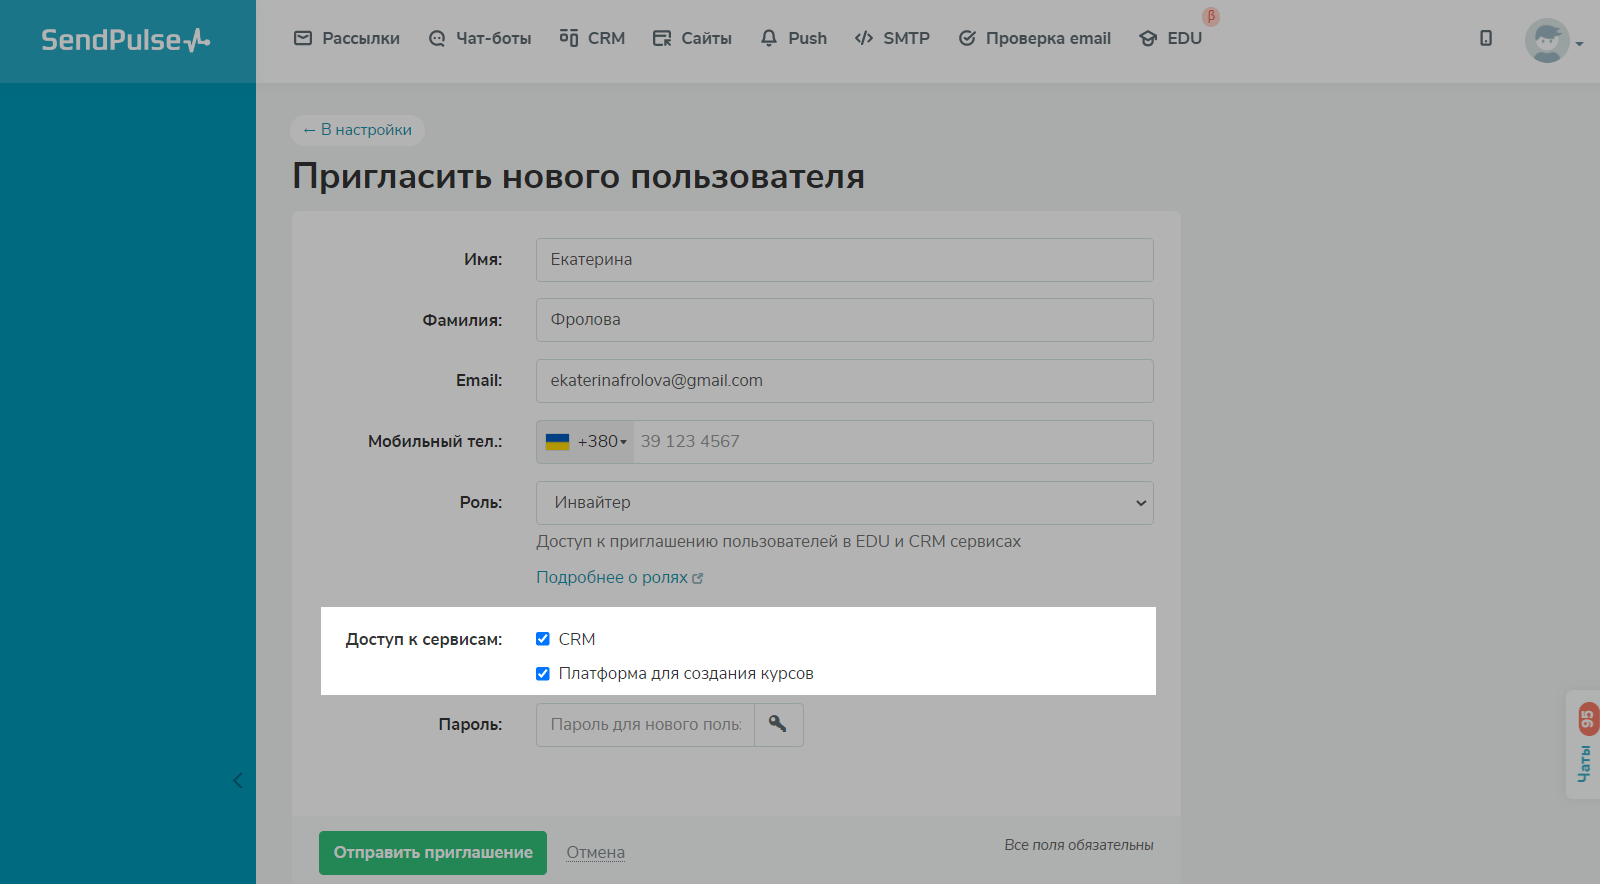1600x884 pixels.
Task: Uncheck the CRM access checkbox
Action: coord(543,639)
